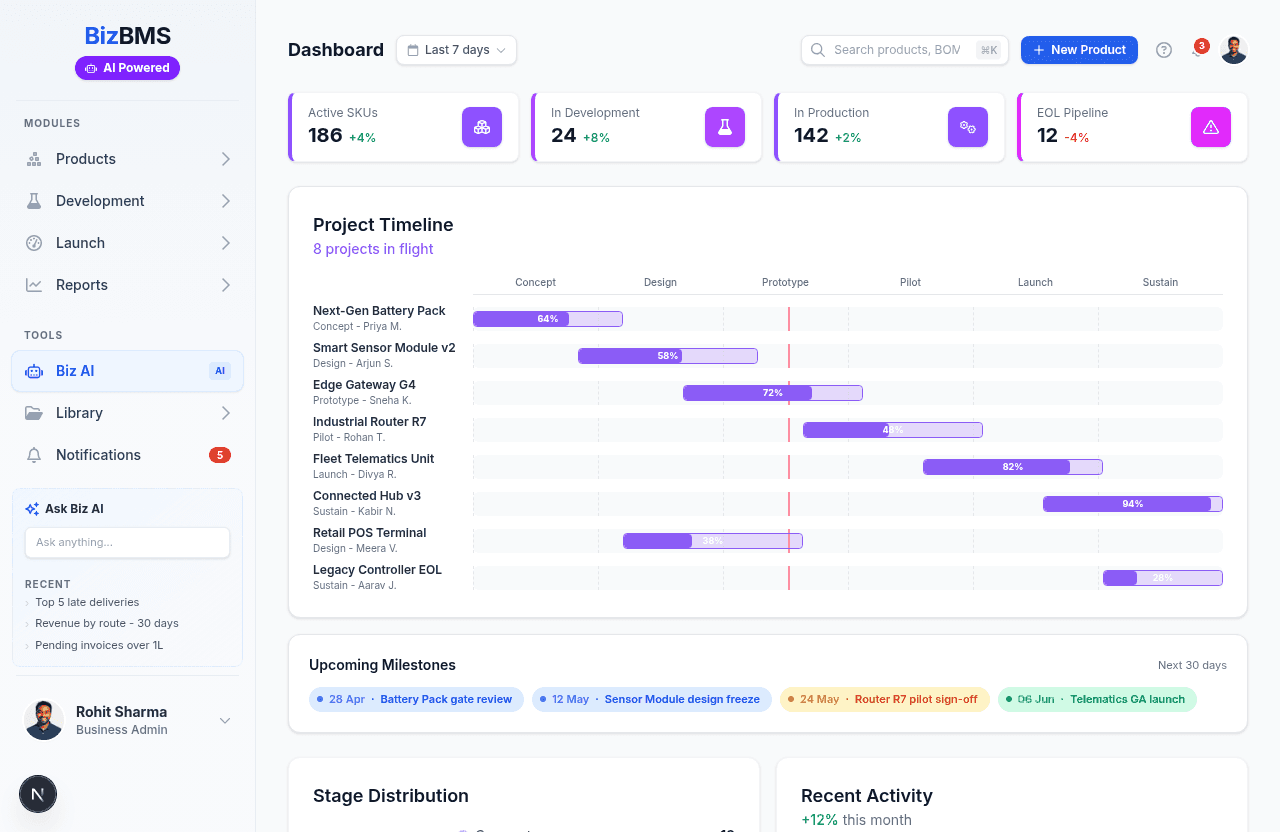The height and width of the screenshot is (832, 1280).
Task: Click the user avatar in header
Action: 1234,50
